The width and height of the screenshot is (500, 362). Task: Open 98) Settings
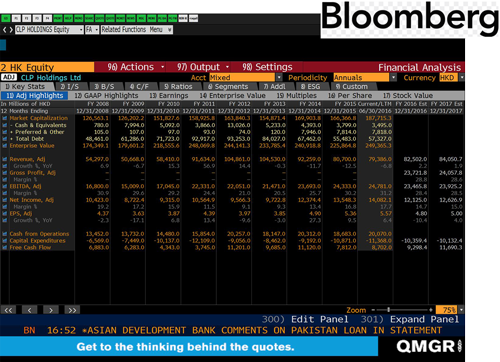[x=267, y=67]
